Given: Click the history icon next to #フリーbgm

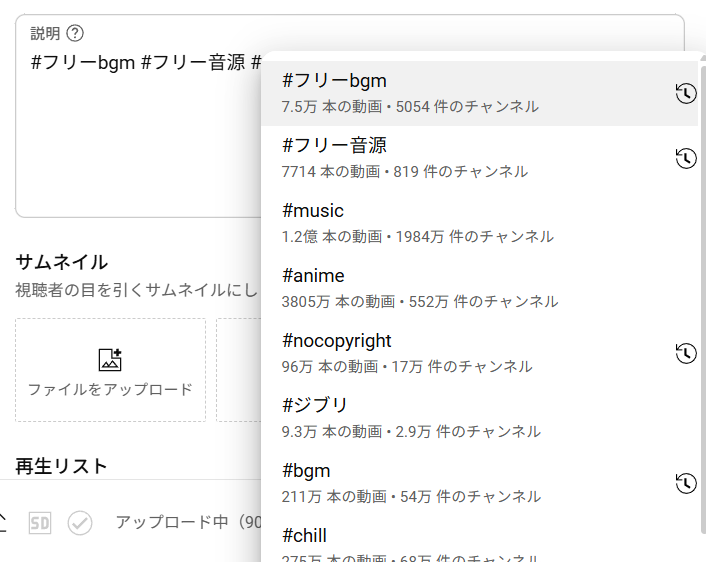Looking at the screenshot, I should point(685,93).
